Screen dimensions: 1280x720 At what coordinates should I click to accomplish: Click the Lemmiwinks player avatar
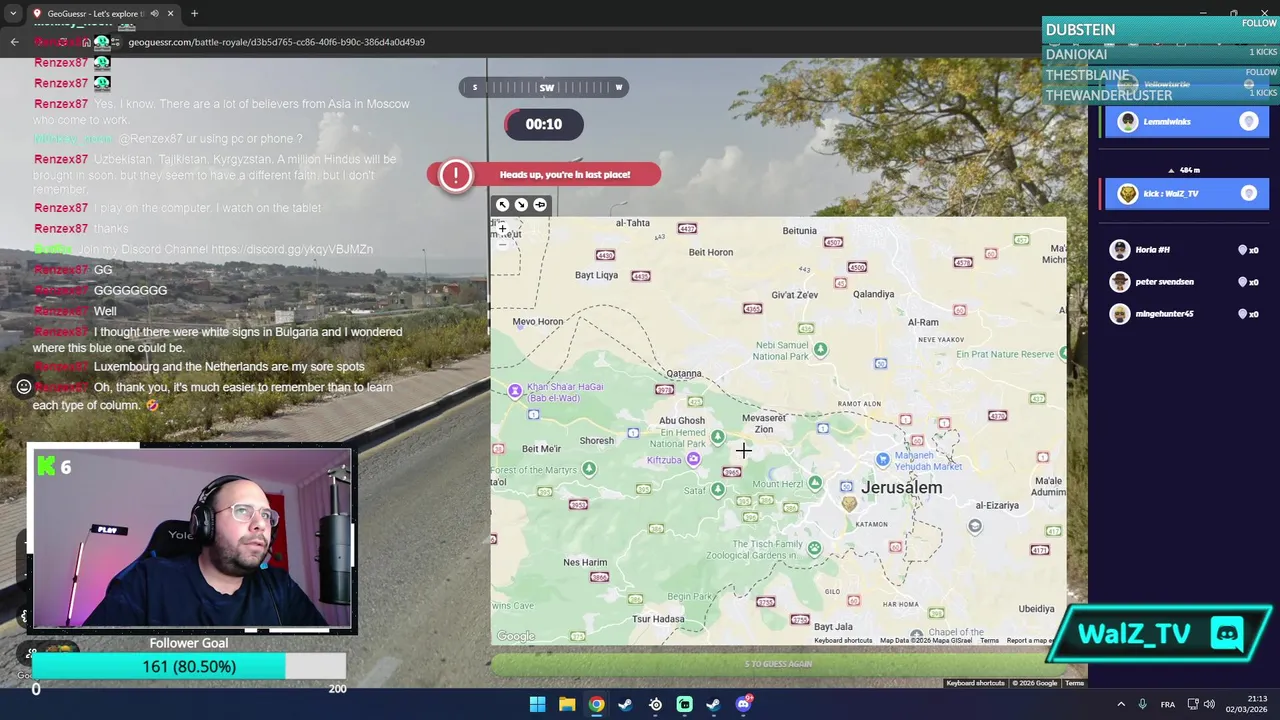click(1128, 122)
